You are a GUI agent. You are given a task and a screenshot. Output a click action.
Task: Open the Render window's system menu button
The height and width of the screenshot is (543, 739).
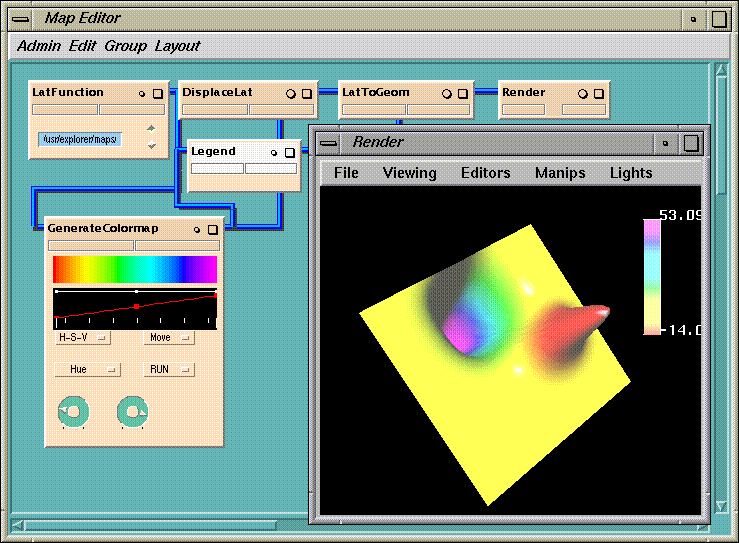329,143
